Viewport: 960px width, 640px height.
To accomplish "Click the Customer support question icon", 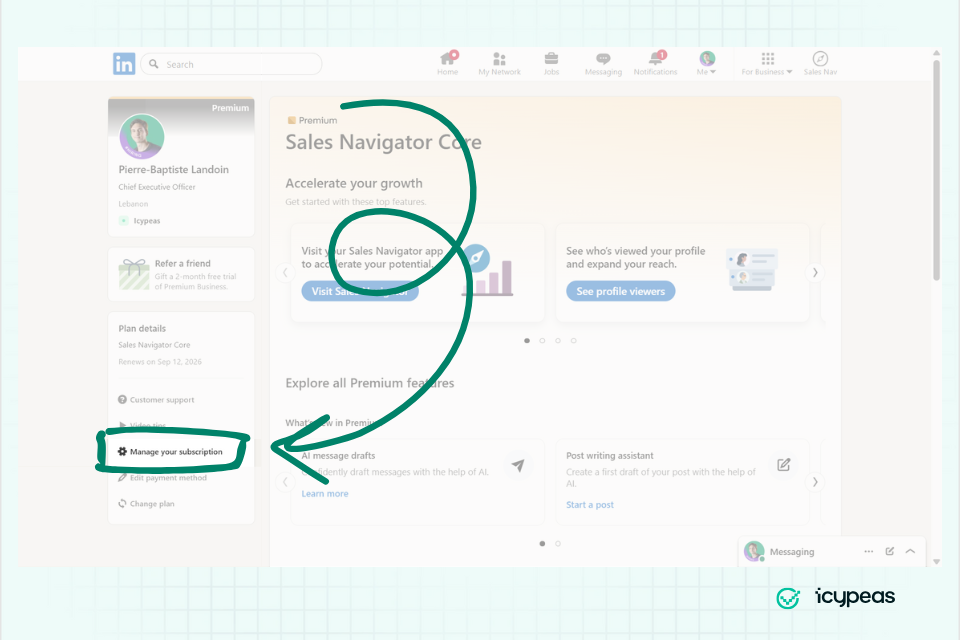I will click(x=122, y=399).
